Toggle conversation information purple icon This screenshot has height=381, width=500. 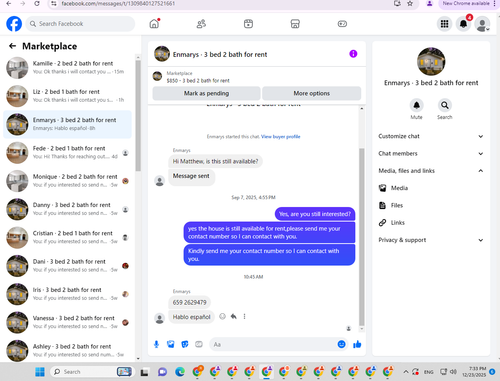coord(353,54)
